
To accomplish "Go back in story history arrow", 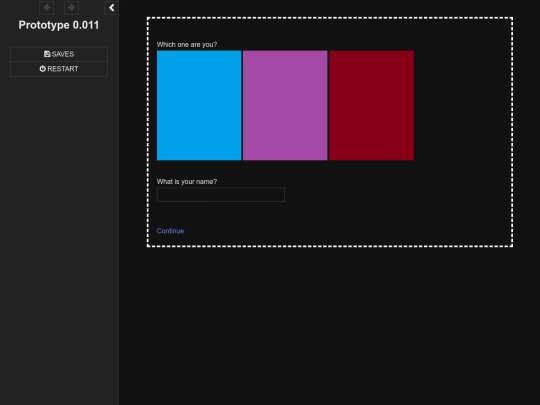I will point(46,8).
